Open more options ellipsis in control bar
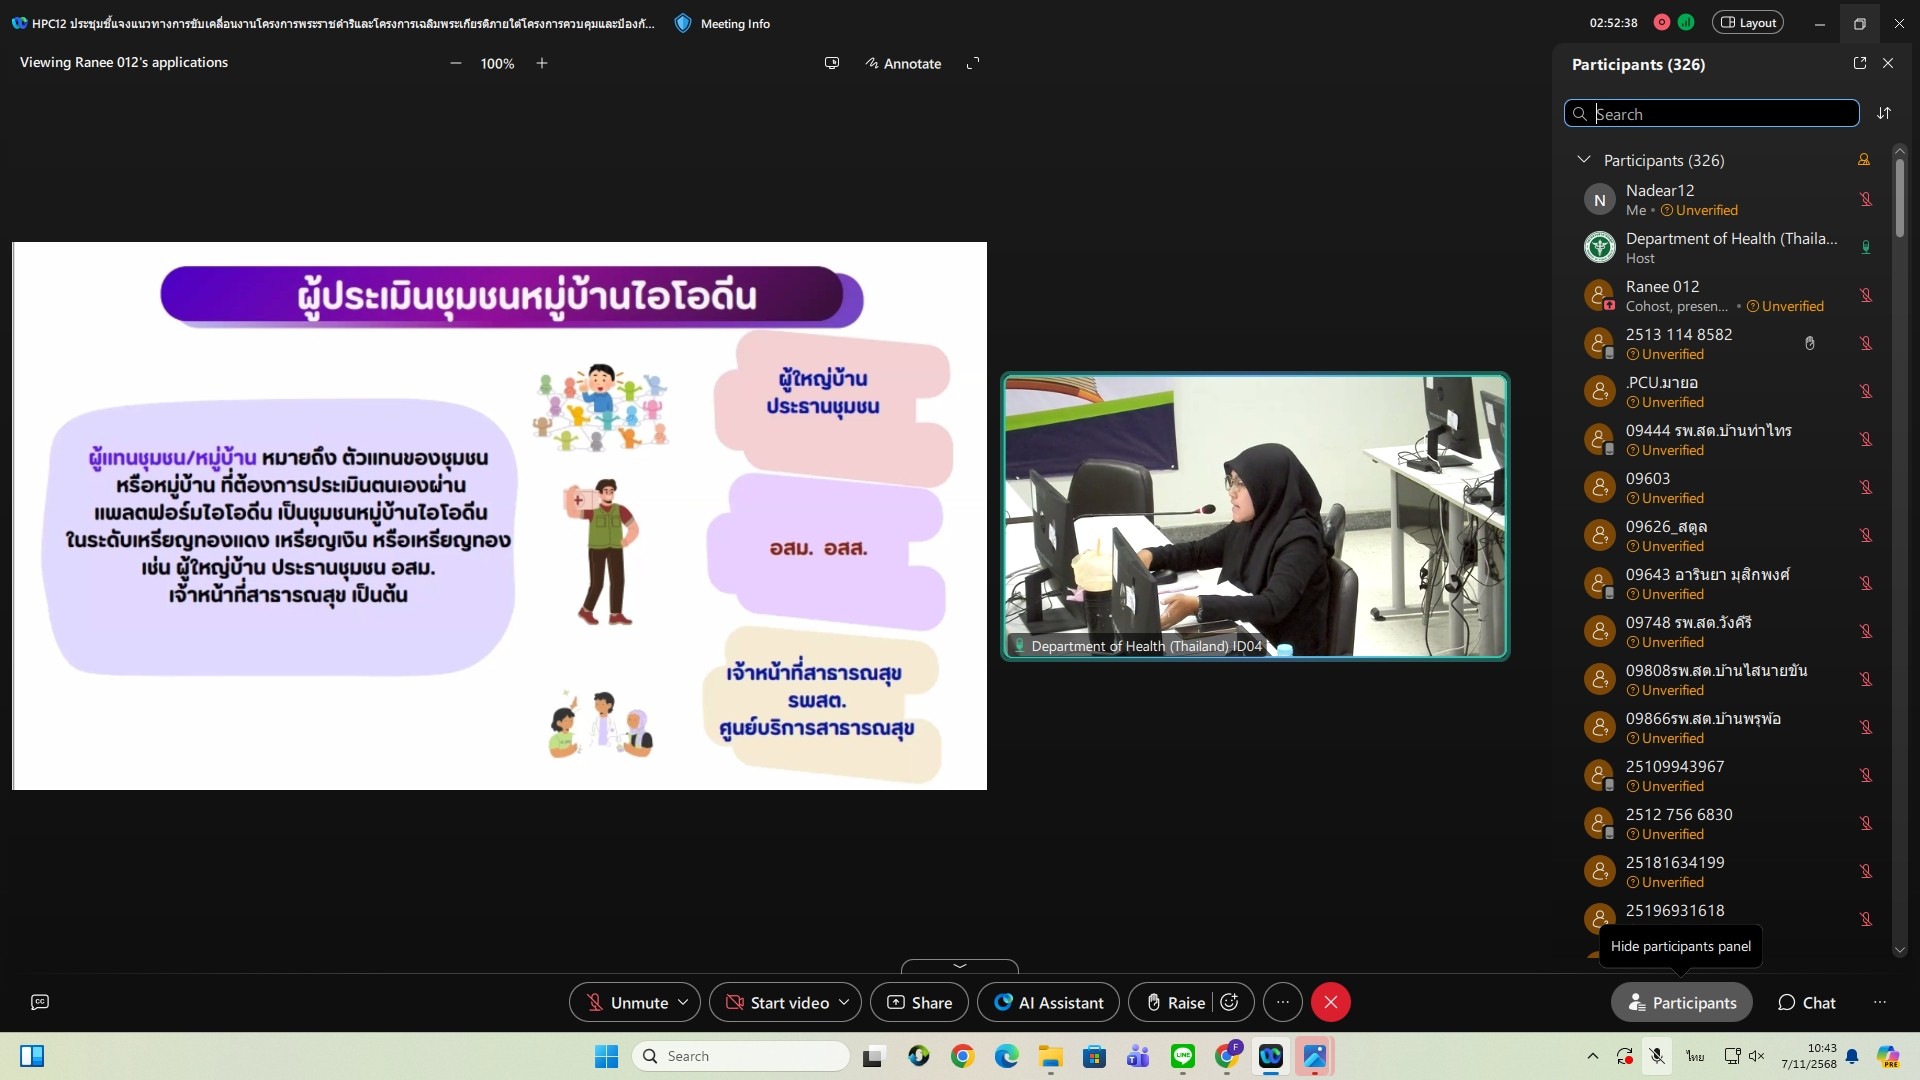This screenshot has height=1080, width=1920. pos(1283,1002)
